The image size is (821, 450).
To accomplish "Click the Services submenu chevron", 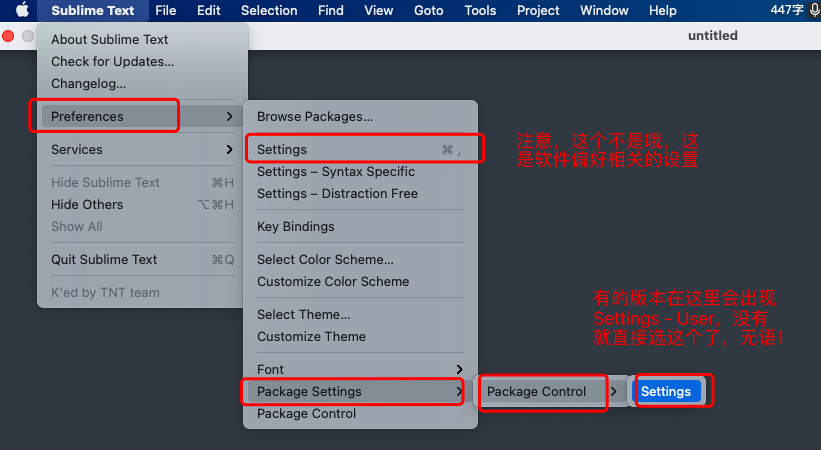I will click(x=229, y=149).
